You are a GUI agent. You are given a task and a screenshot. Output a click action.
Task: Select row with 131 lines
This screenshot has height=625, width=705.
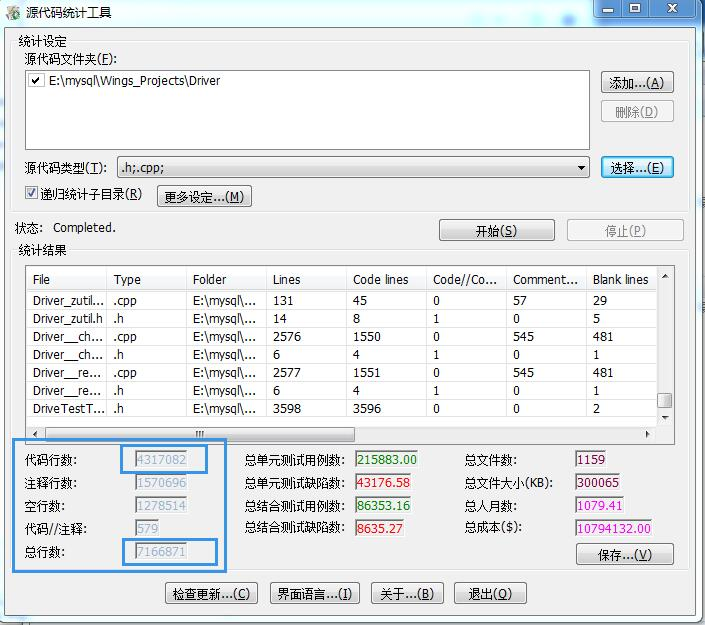(x=341, y=301)
